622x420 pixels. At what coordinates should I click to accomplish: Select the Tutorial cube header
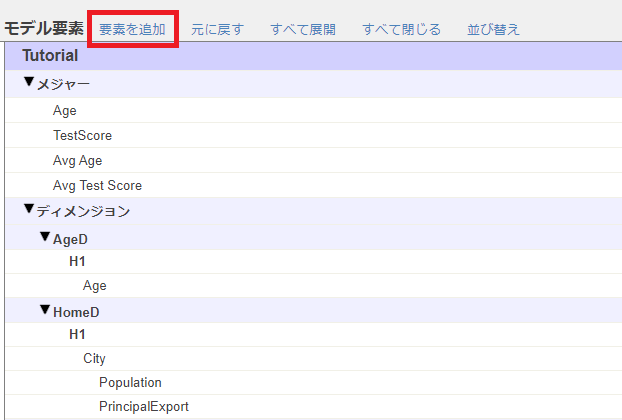click(x=50, y=56)
